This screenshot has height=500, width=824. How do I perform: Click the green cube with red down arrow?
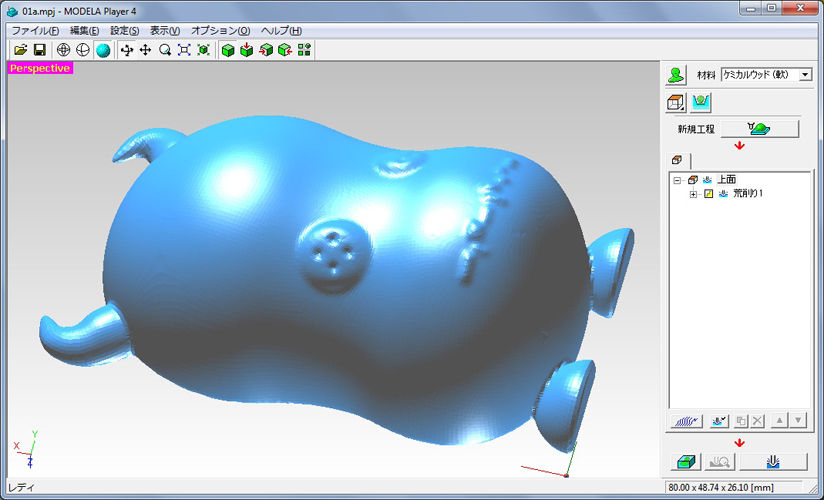tap(246, 50)
